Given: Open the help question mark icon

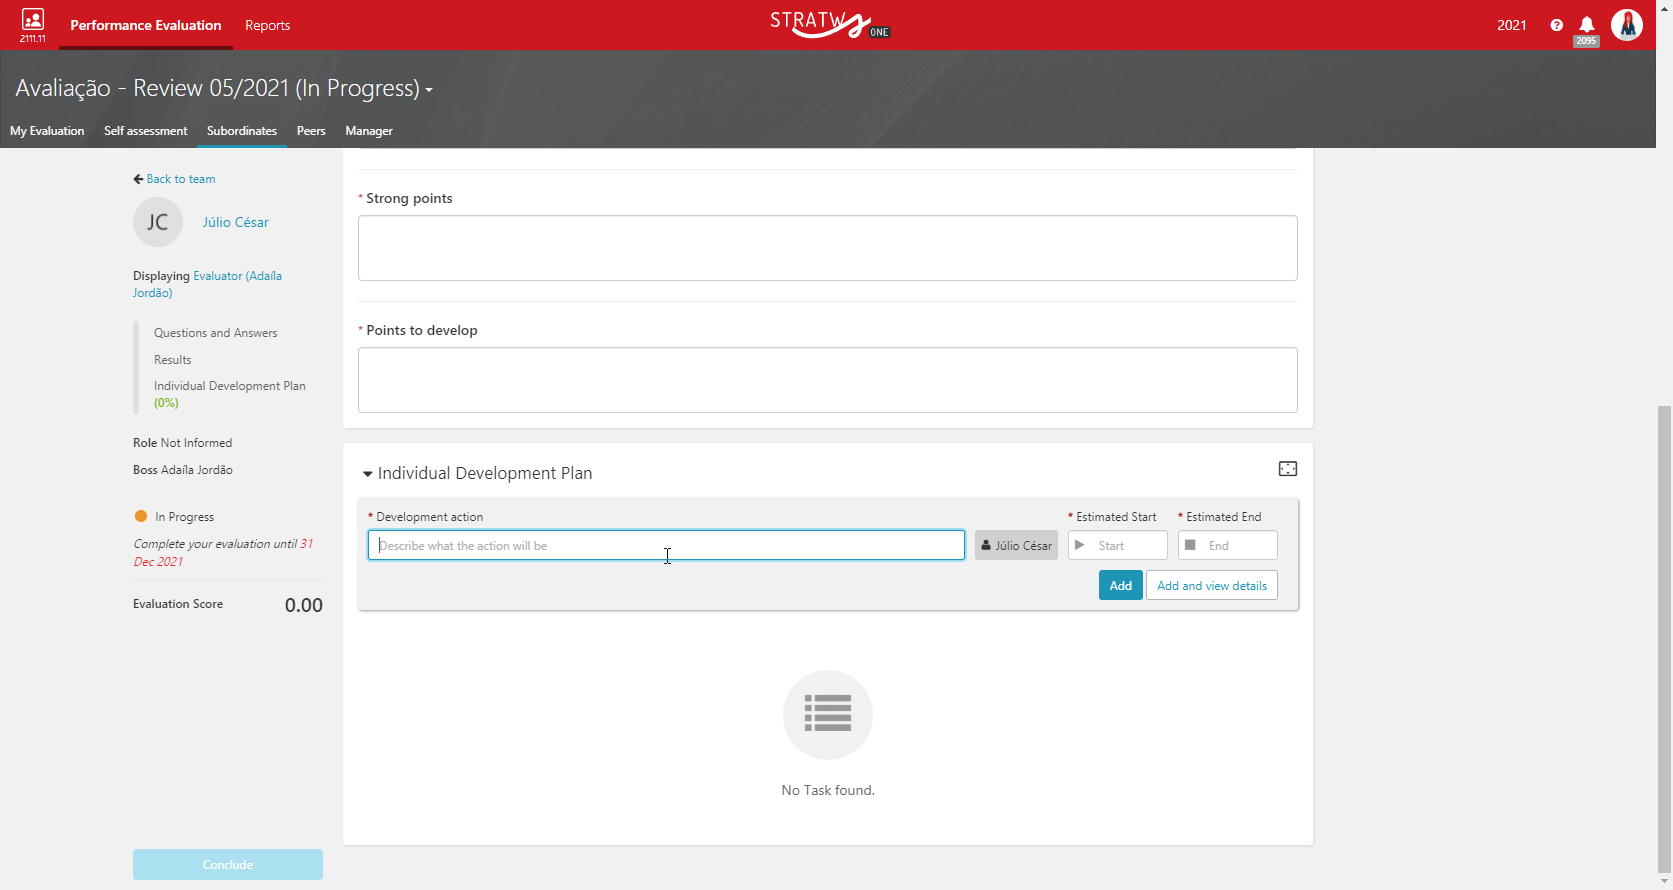Looking at the screenshot, I should tap(1556, 25).
